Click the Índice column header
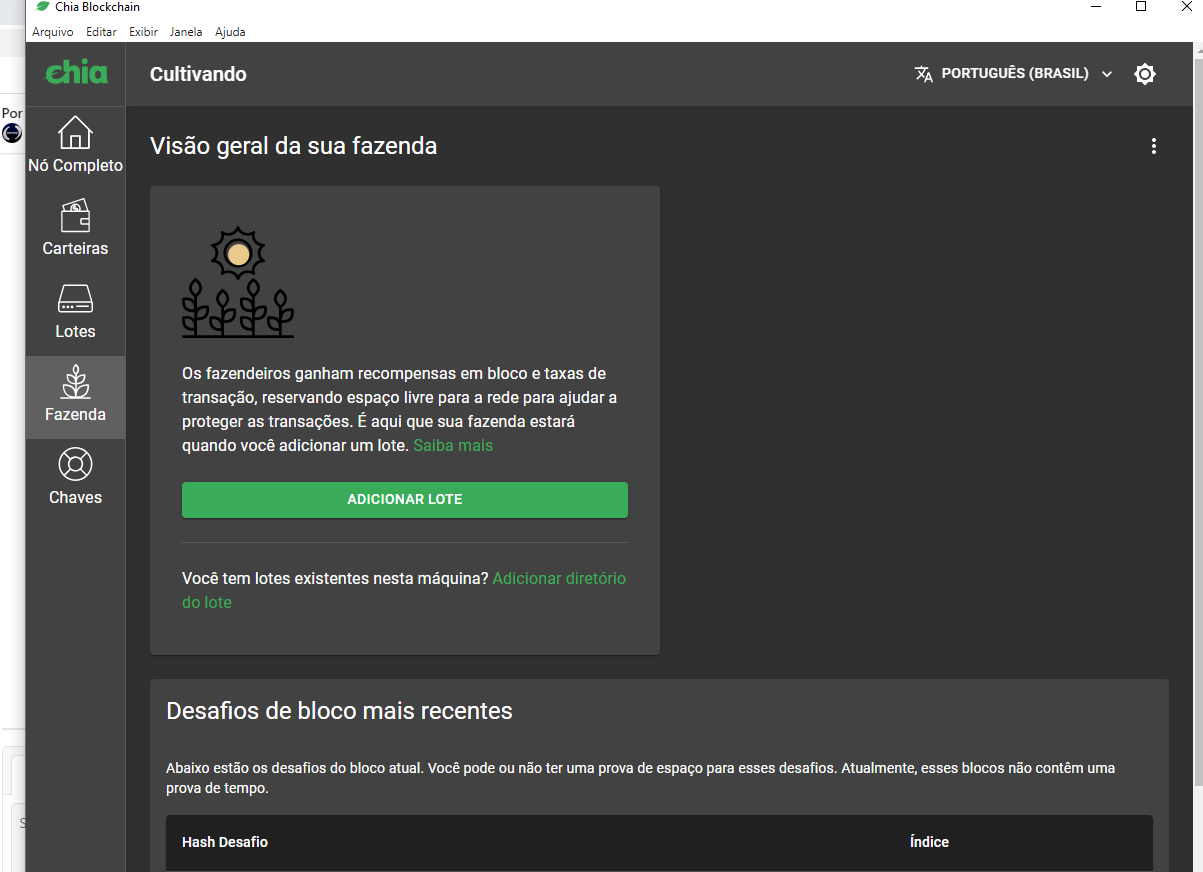This screenshot has width=1203, height=872. (929, 842)
